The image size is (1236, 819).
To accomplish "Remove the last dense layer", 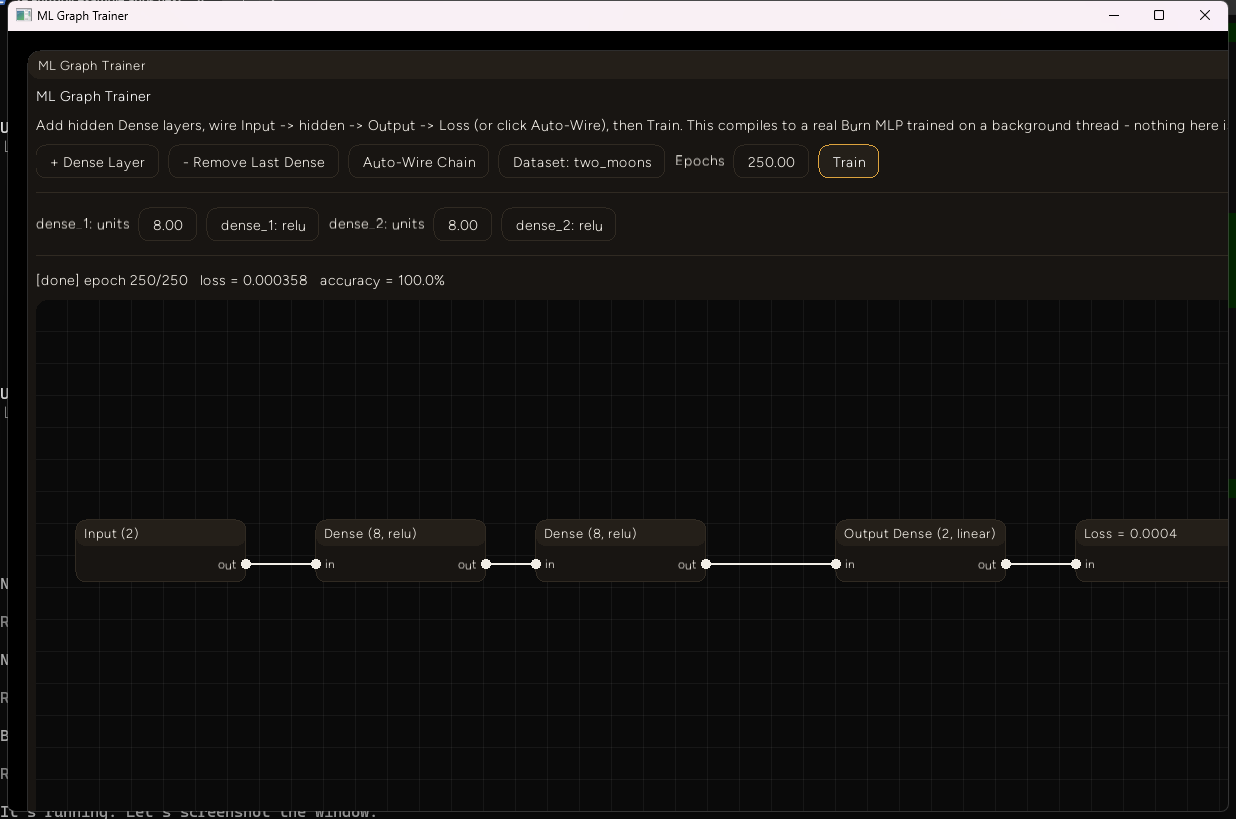I will [253, 162].
